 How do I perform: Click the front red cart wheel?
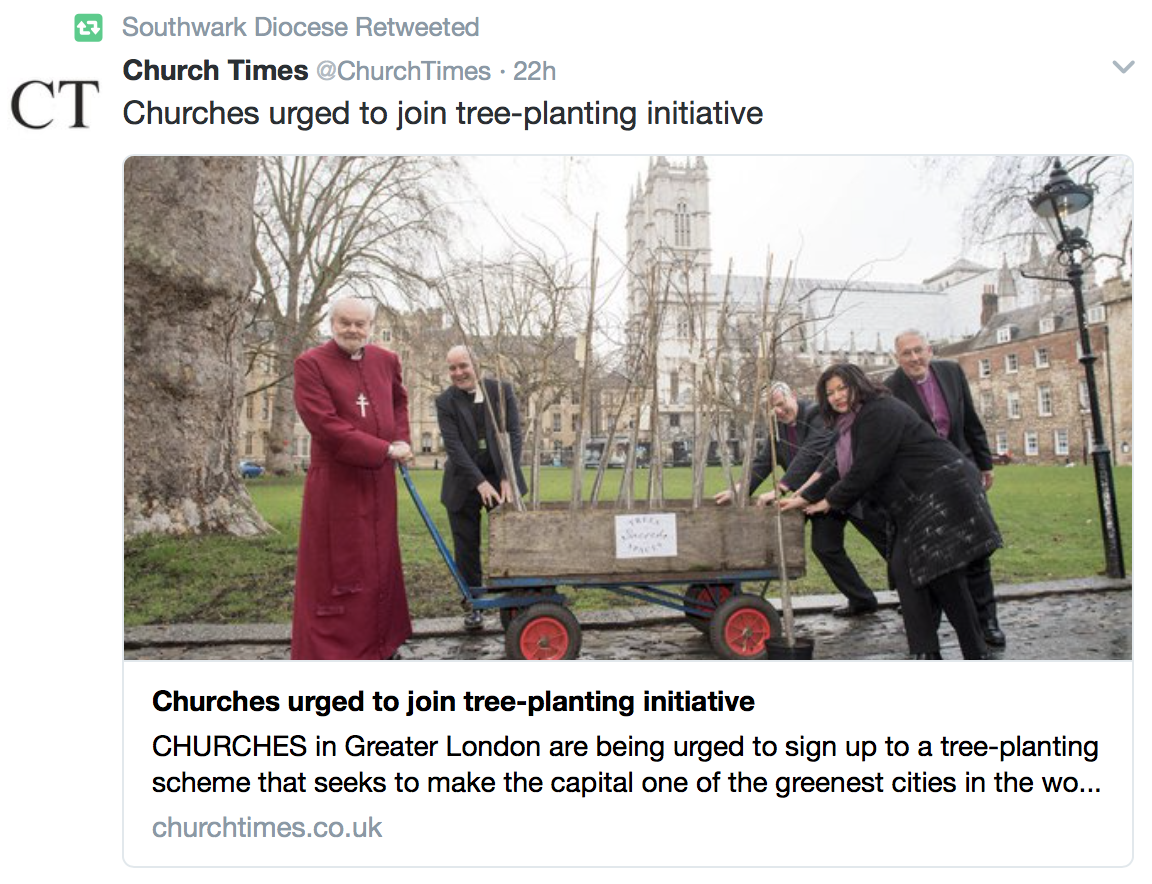click(x=543, y=632)
